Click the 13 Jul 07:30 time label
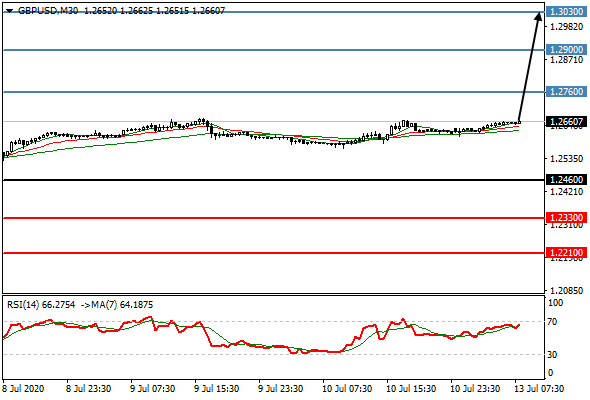This screenshot has width=590, height=400. 539,389
